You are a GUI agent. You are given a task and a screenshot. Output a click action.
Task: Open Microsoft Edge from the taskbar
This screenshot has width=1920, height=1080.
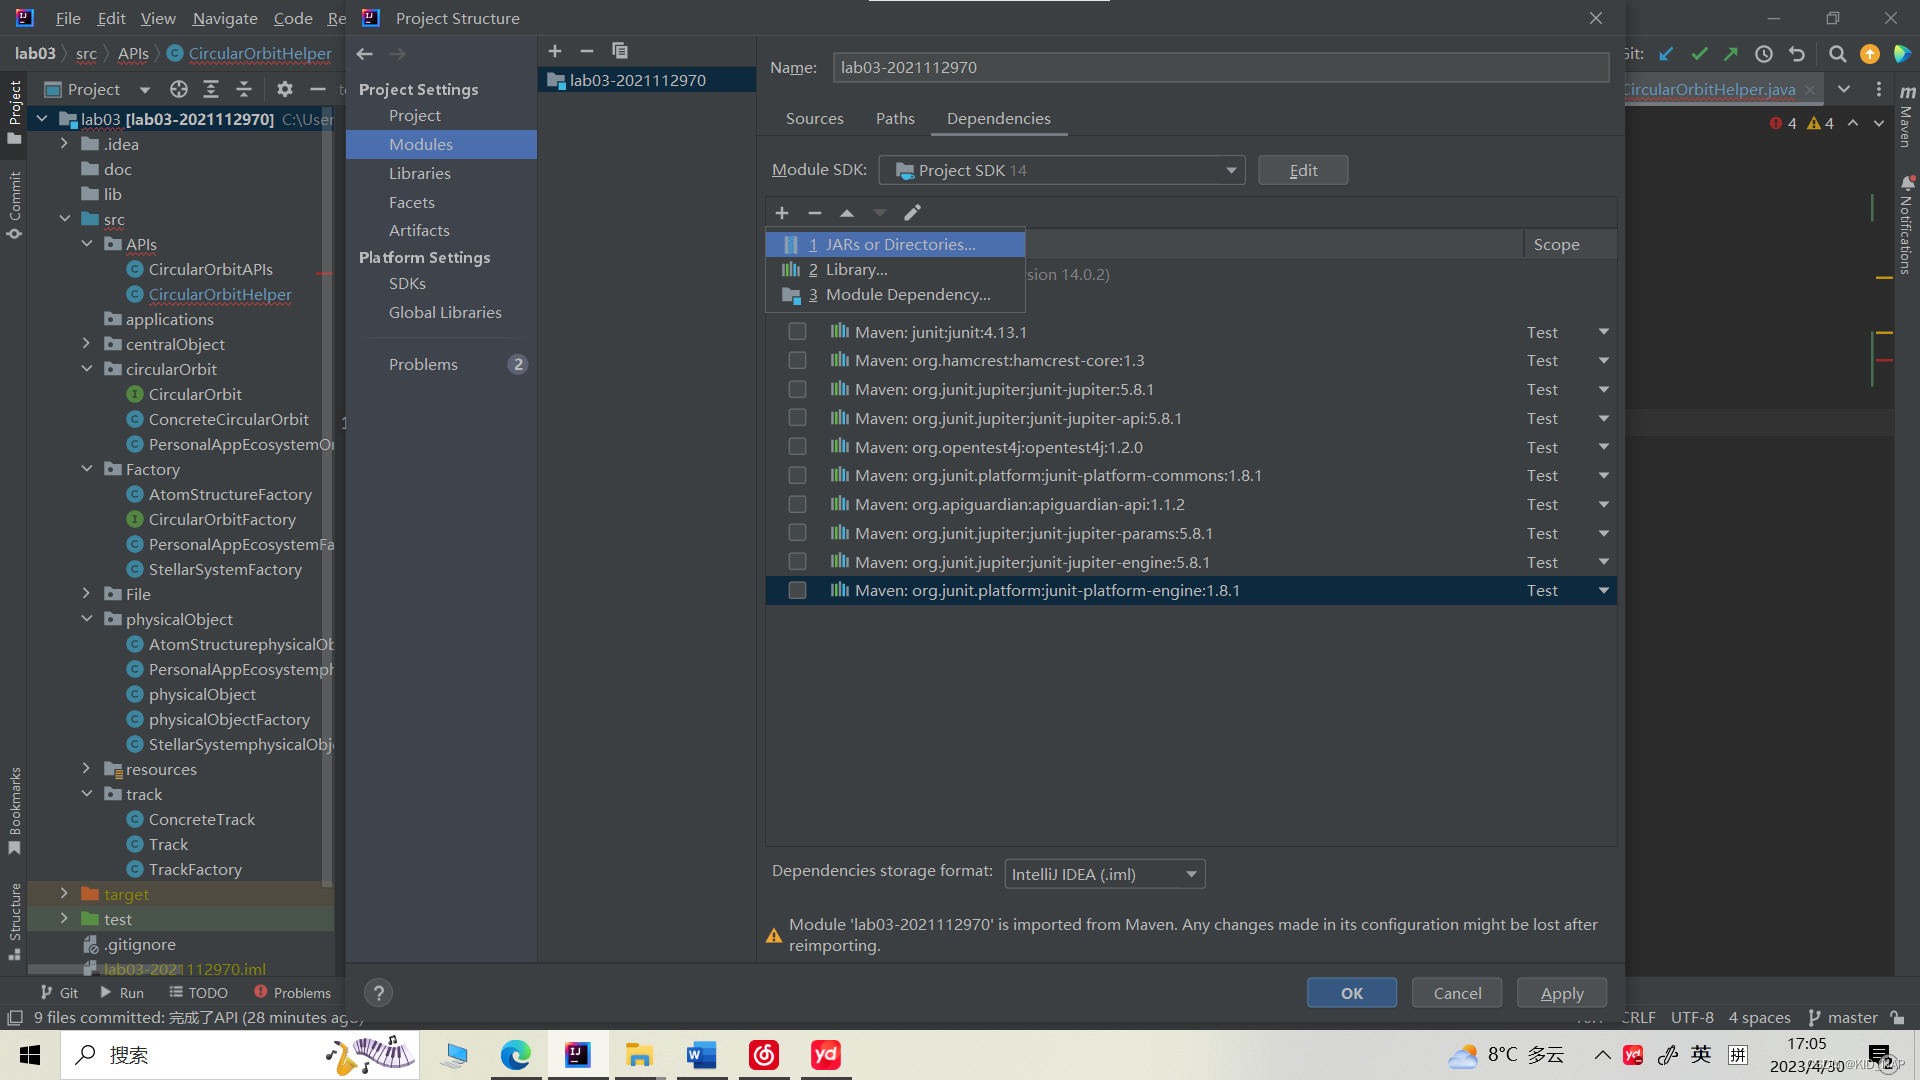[x=516, y=1055]
